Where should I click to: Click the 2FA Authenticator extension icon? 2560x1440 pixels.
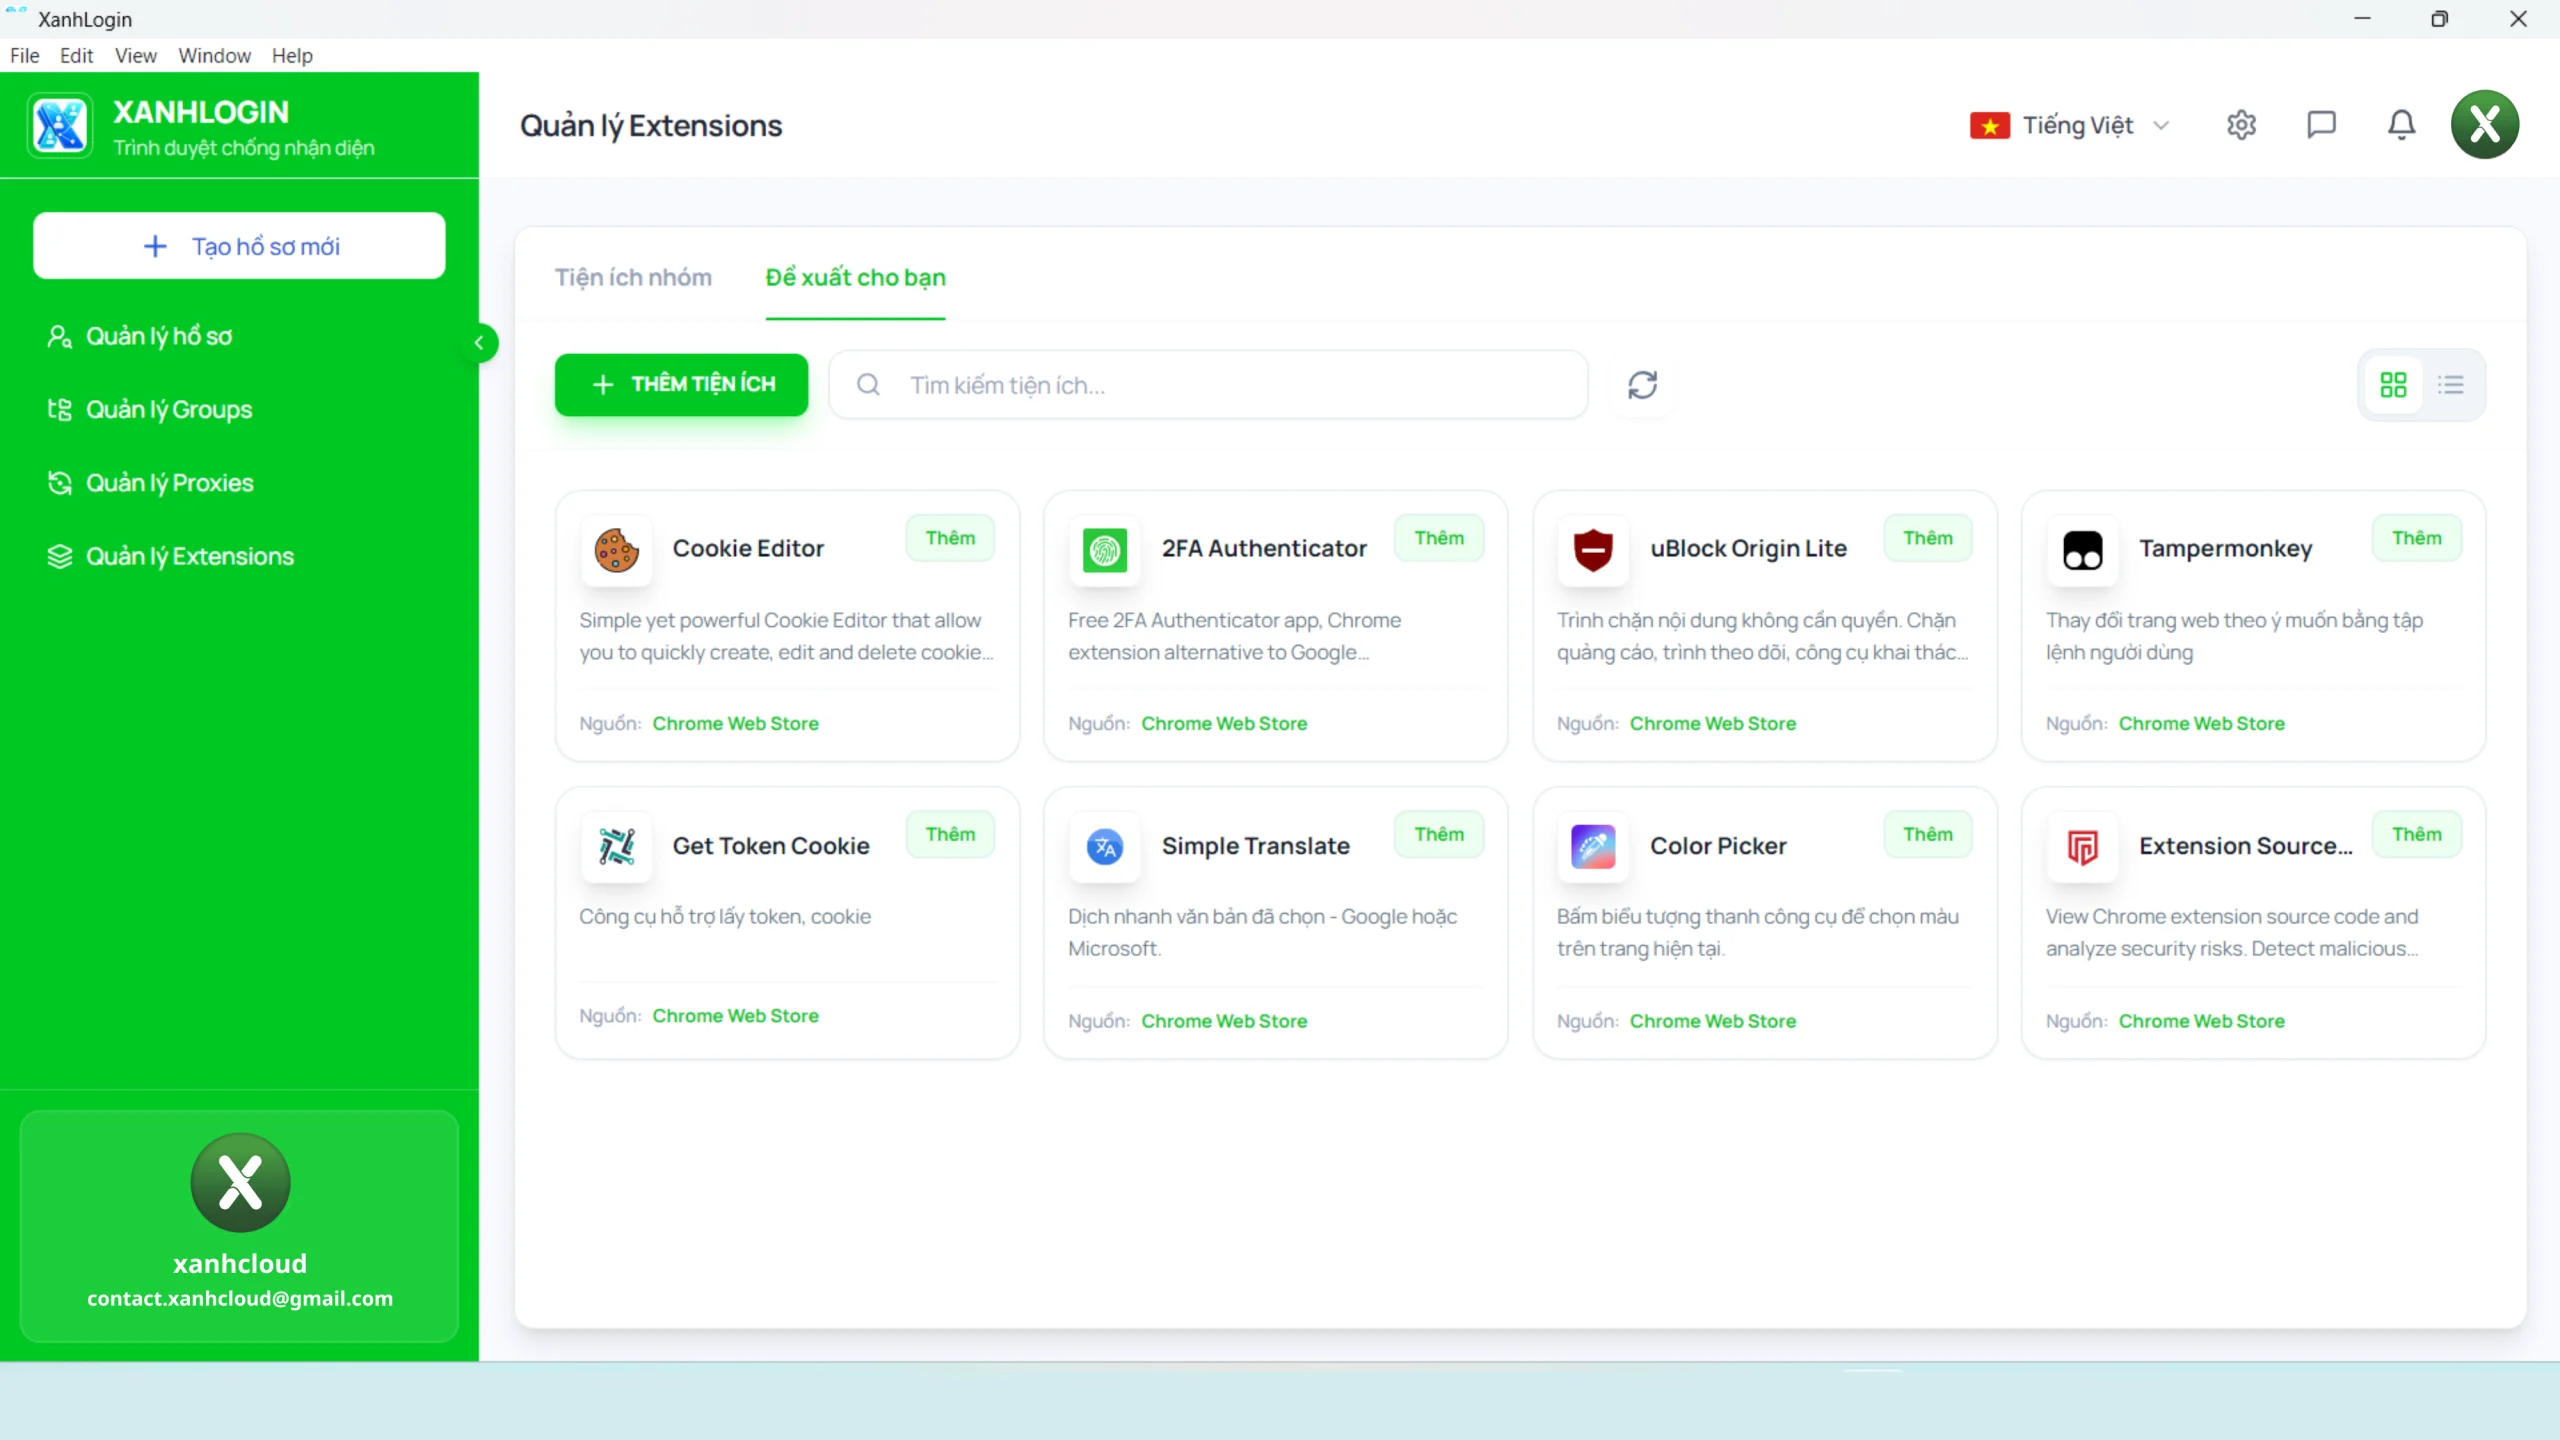(x=1105, y=550)
